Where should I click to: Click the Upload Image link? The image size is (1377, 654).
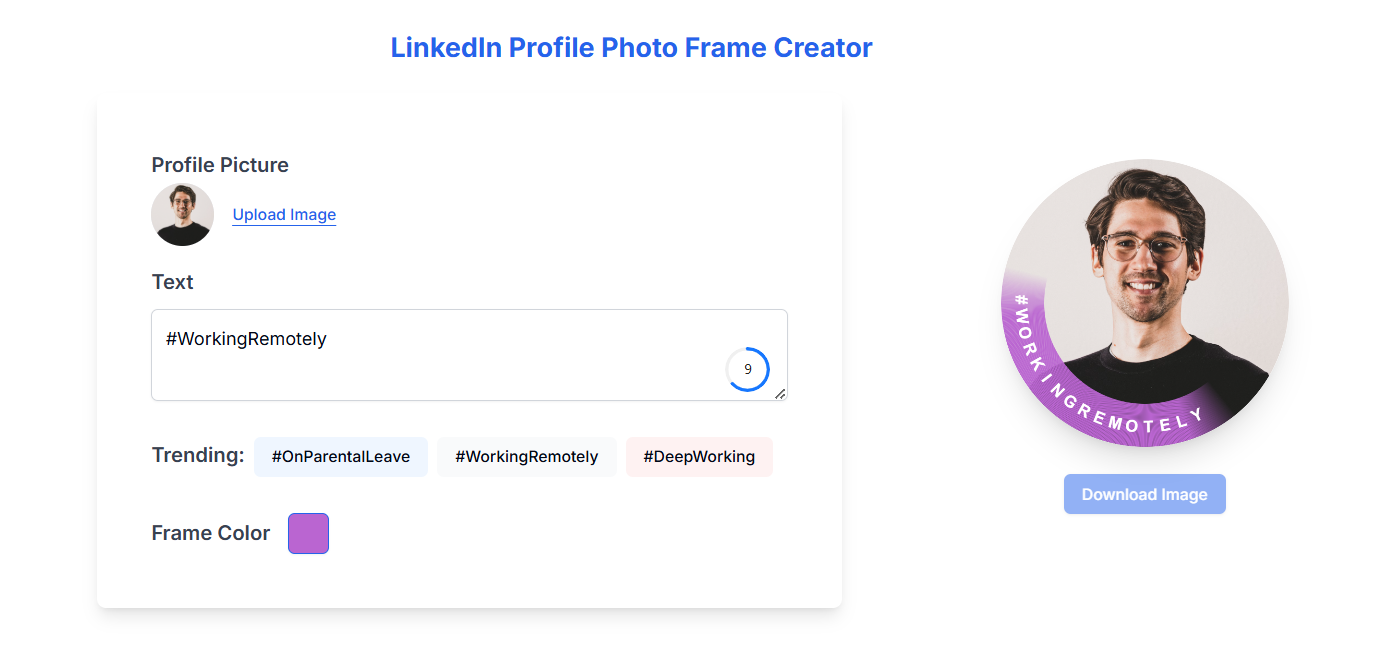point(284,215)
